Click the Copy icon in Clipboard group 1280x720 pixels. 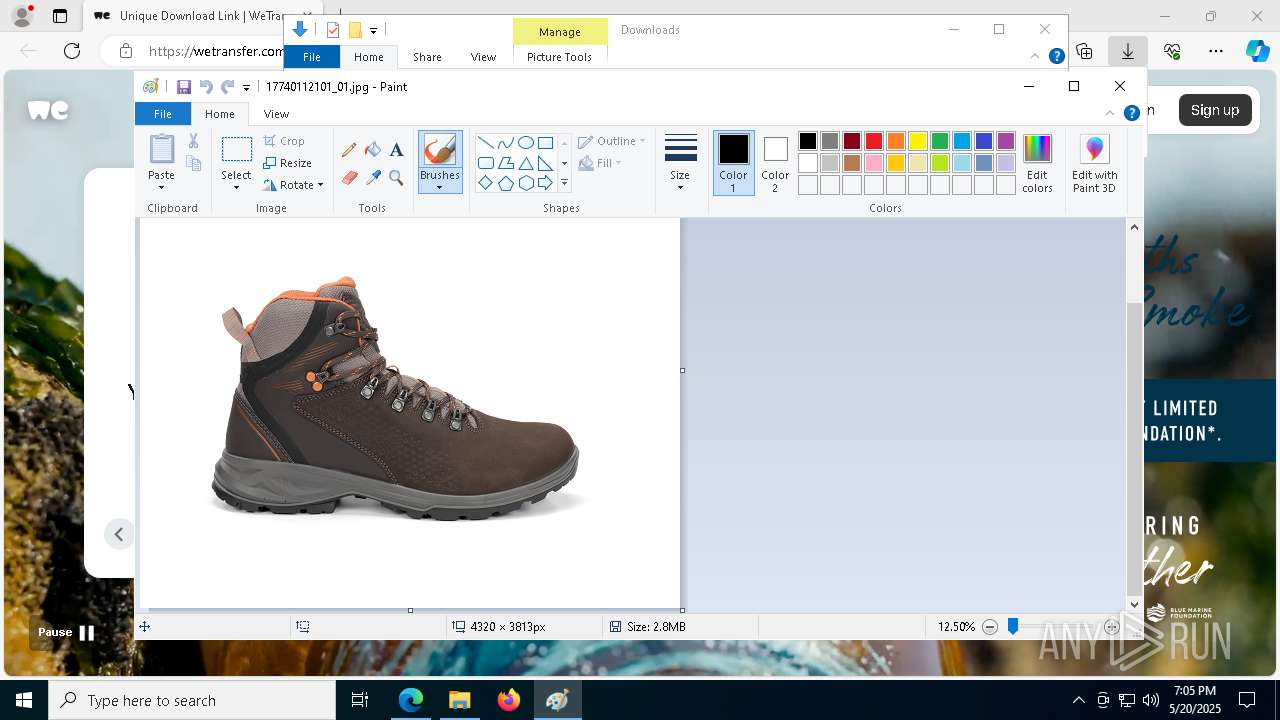pos(193,163)
